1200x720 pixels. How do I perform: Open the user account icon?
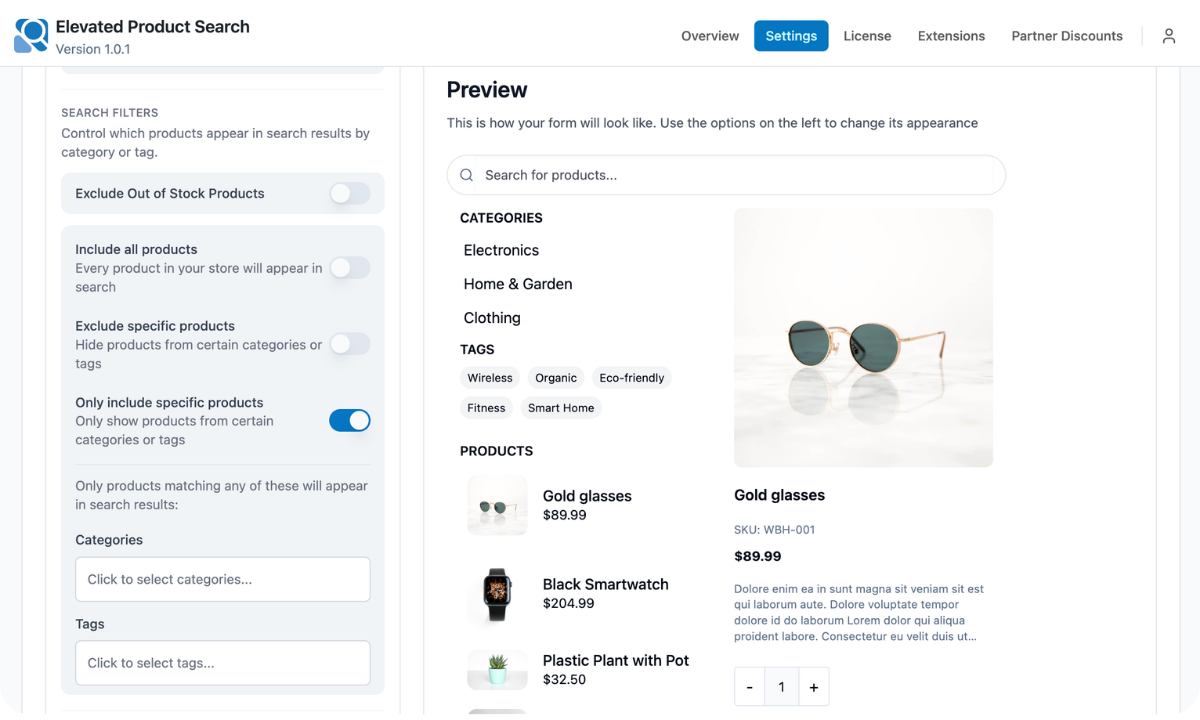tap(1169, 36)
